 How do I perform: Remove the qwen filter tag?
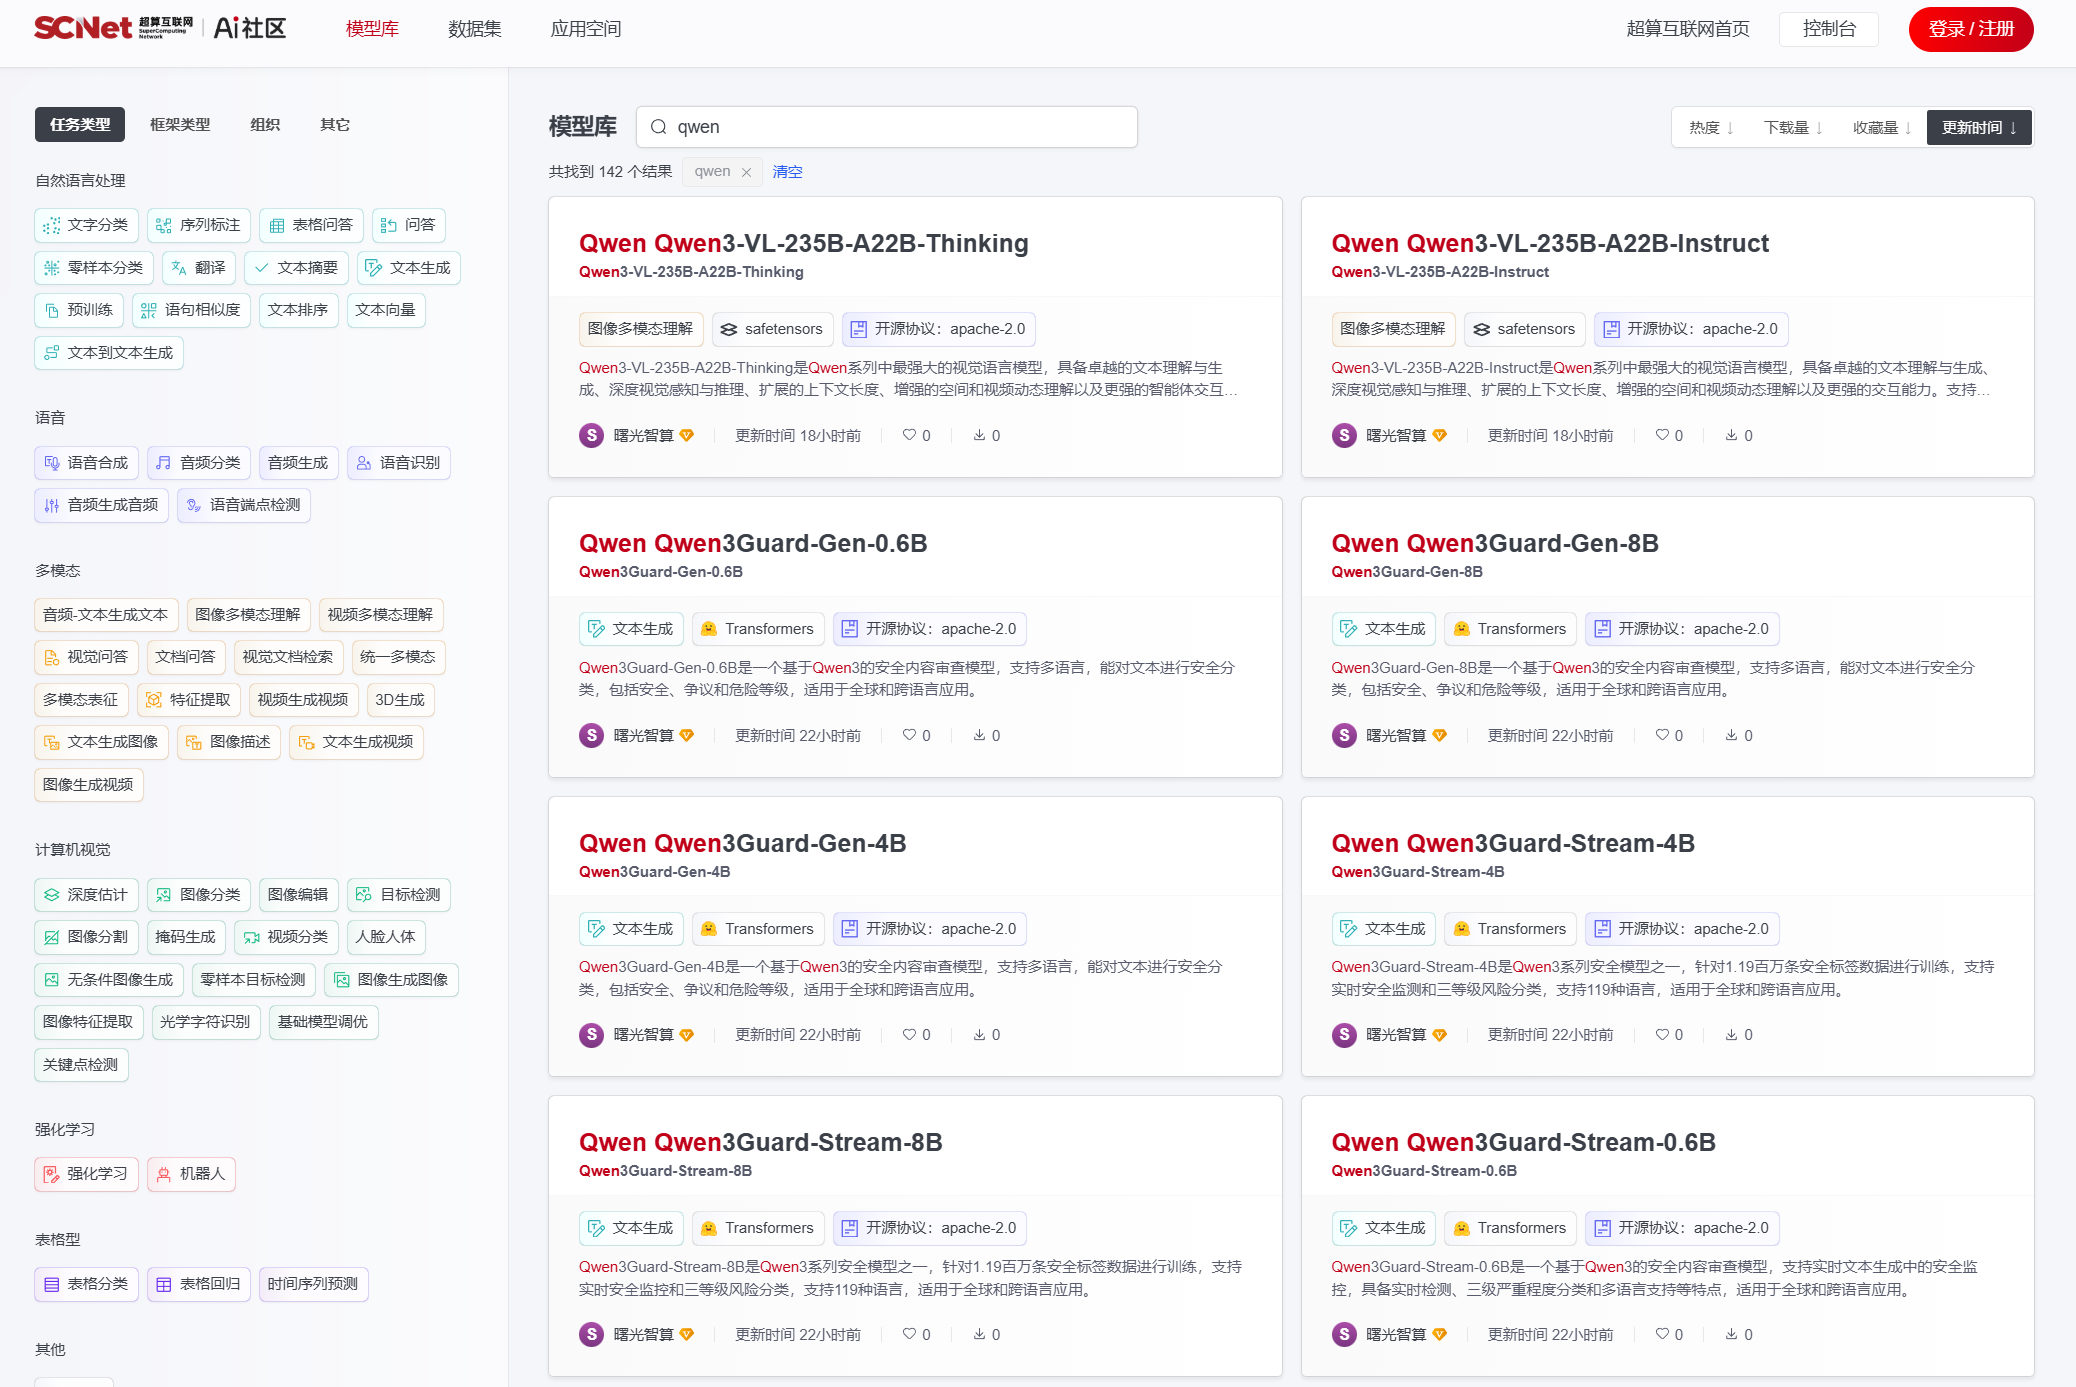click(x=746, y=172)
